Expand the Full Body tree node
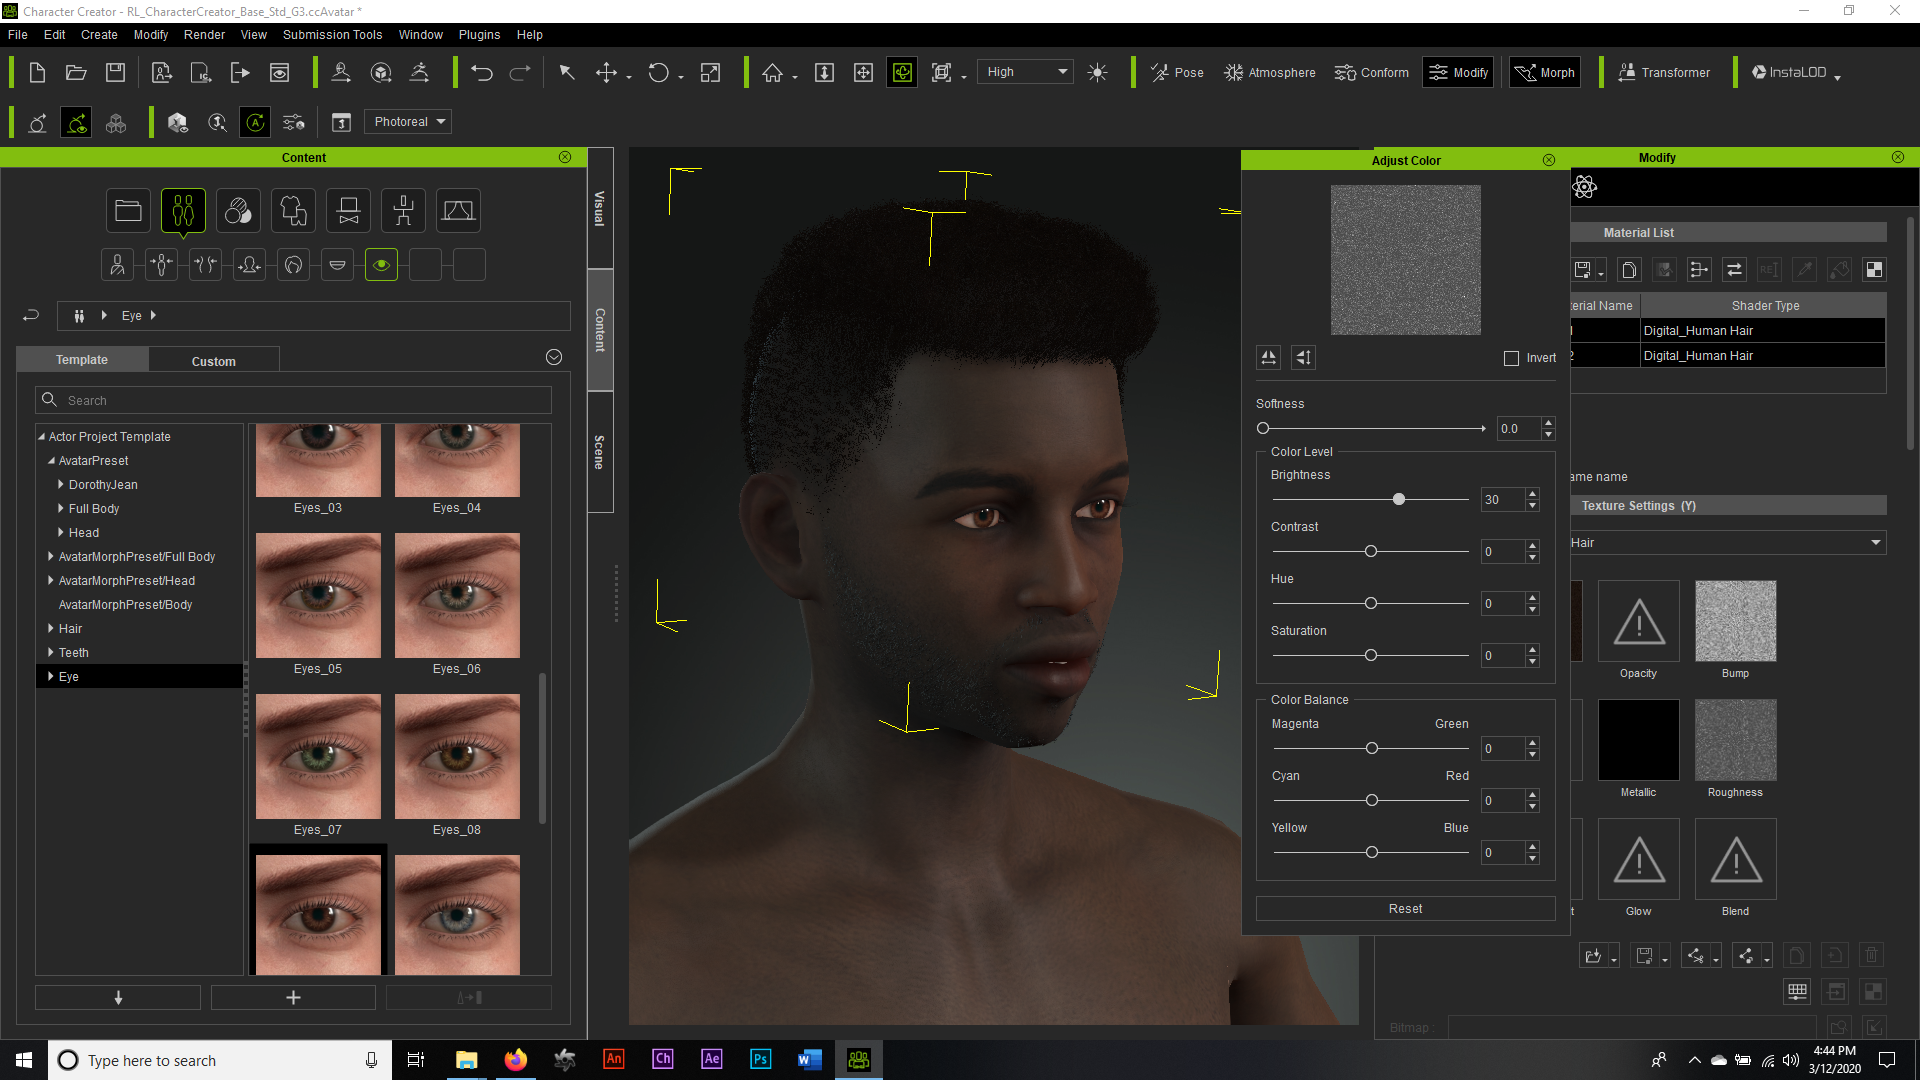This screenshot has width=1920, height=1080. click(x=61, y=508)
